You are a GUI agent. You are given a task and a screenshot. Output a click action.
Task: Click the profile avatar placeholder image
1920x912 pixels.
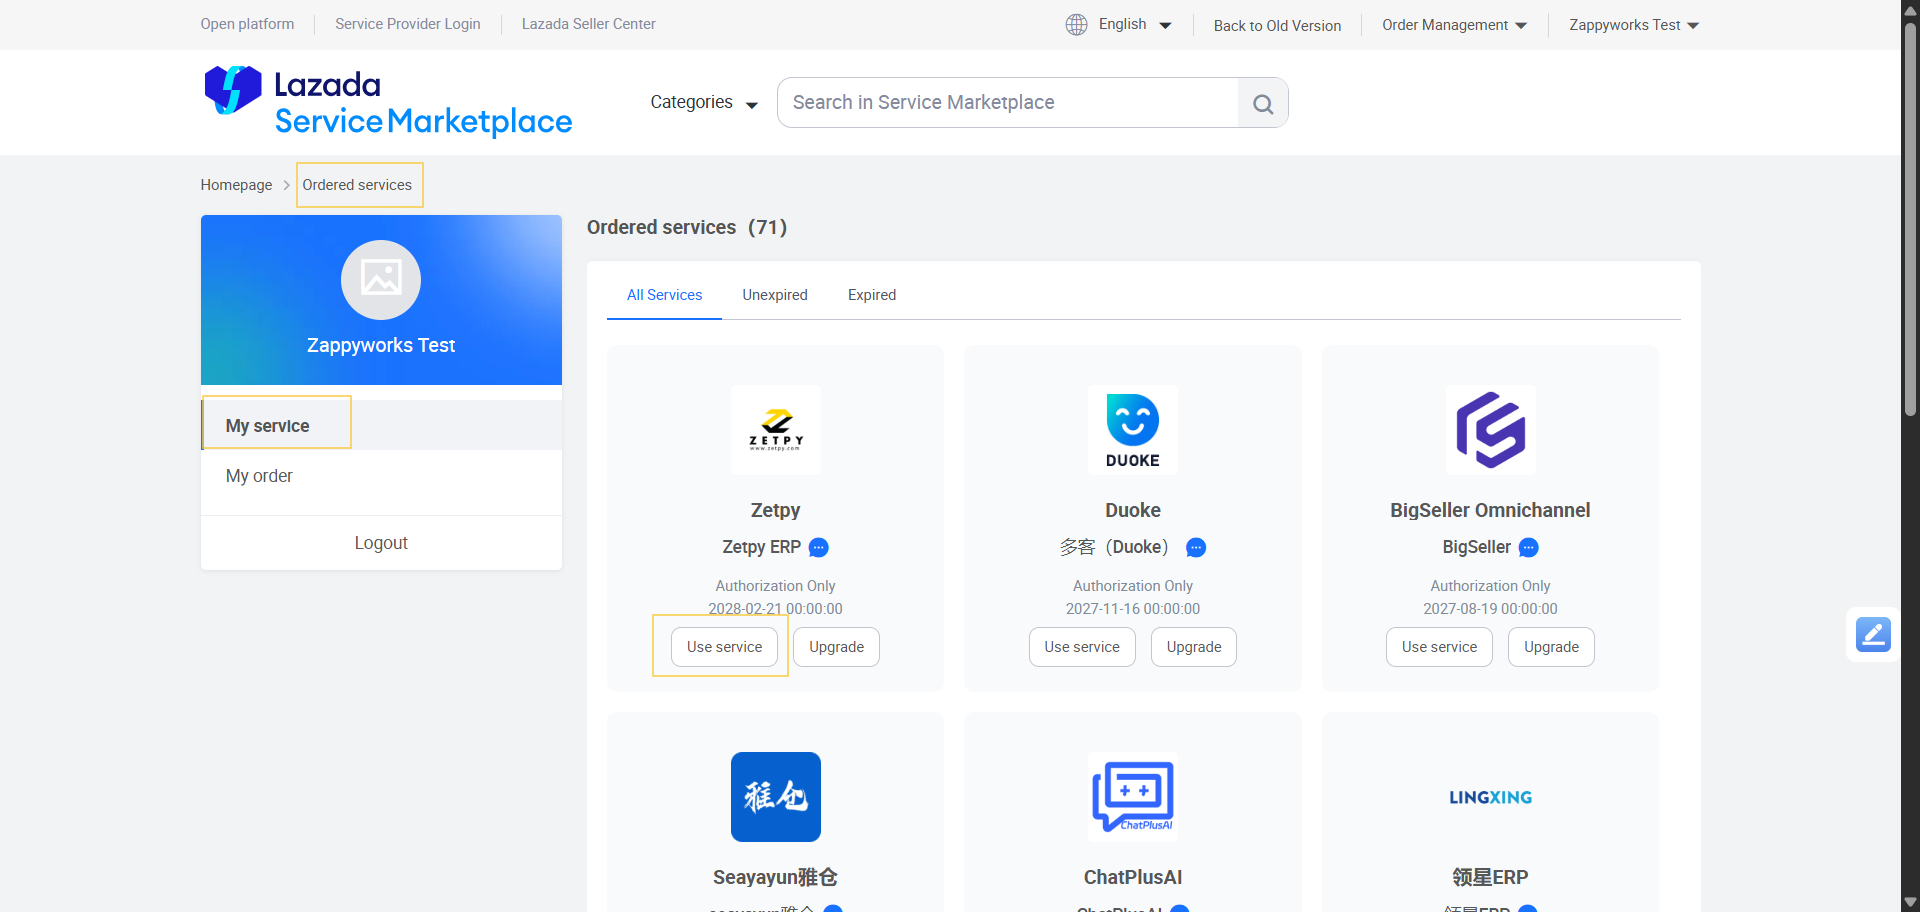[x=381, y=279]
